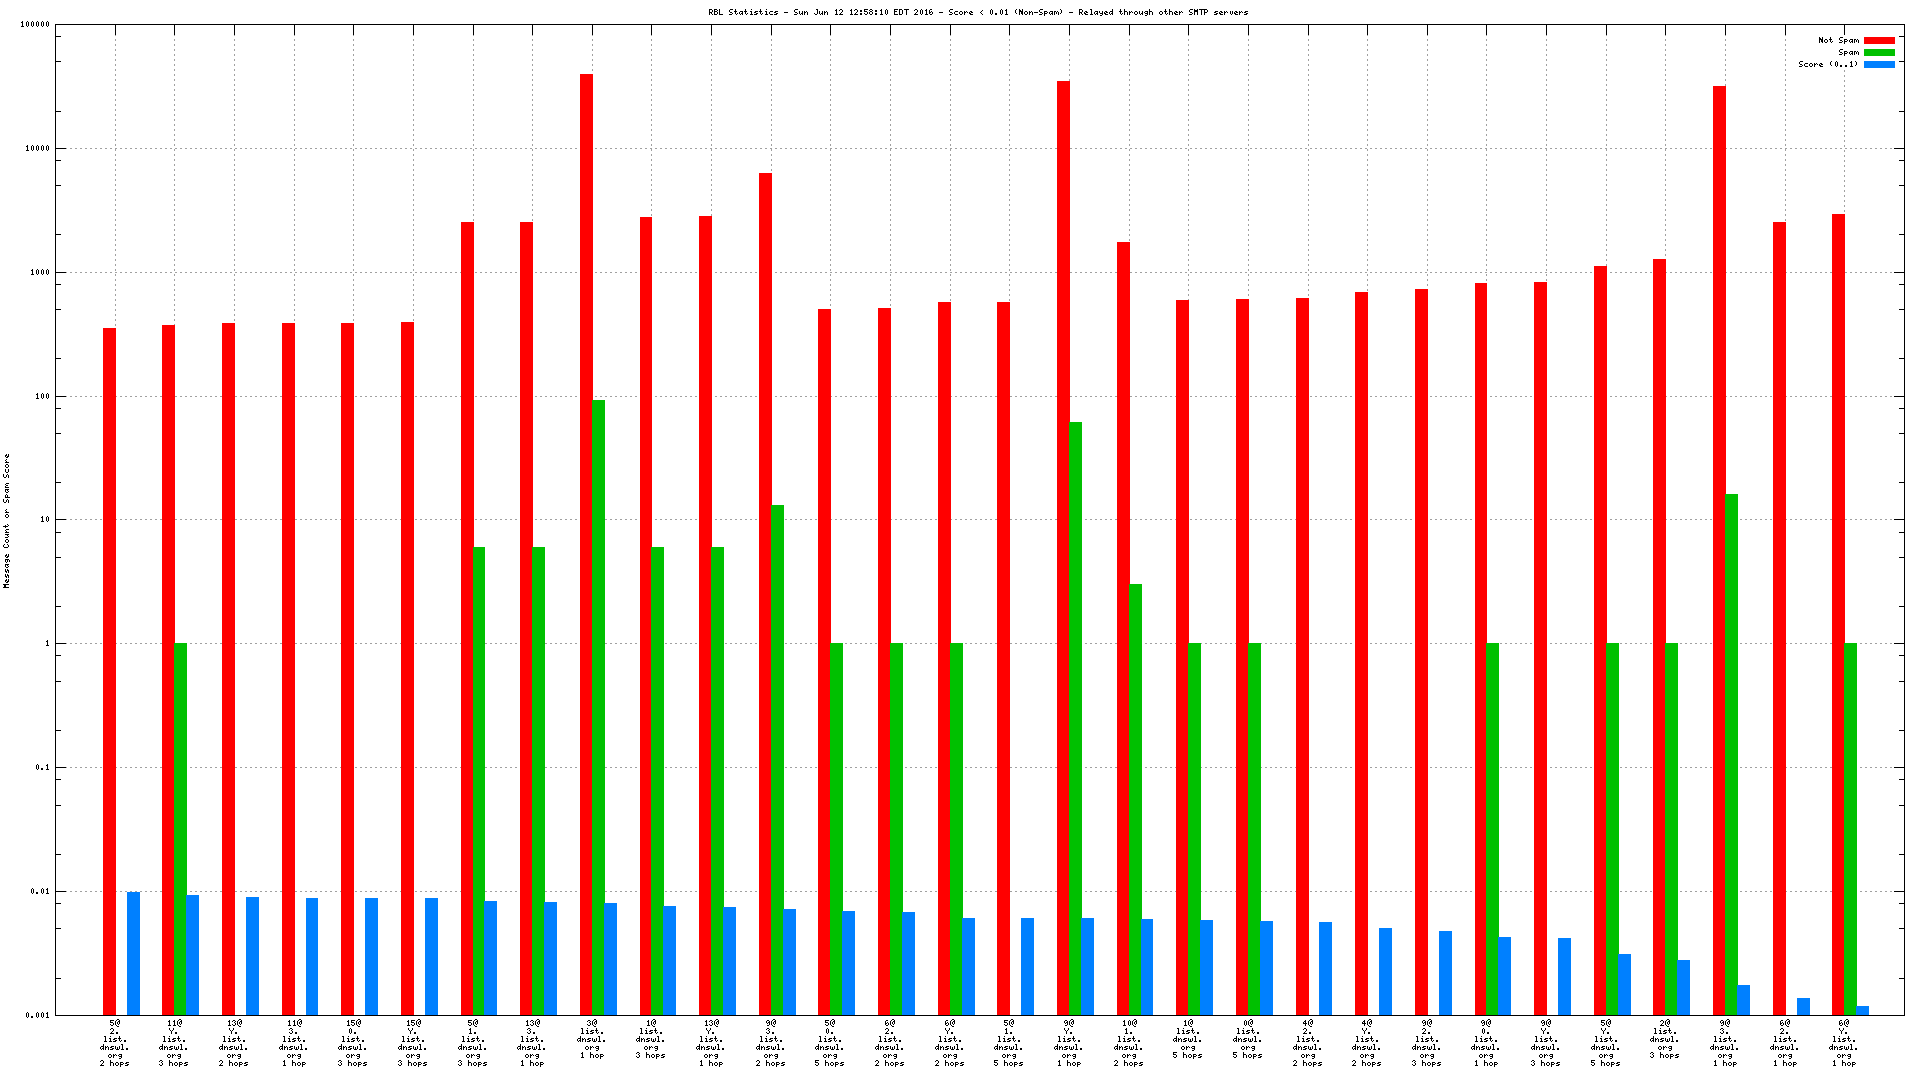Click the 'Score (0..1)' legend label text
Image resolution: width=1920 pixels, height=1080 pixels.
click(1828, 65)
